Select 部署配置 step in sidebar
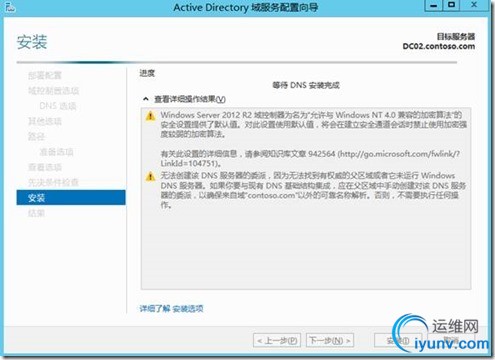Screen dimensions: 495x360 tap(45, 75)
